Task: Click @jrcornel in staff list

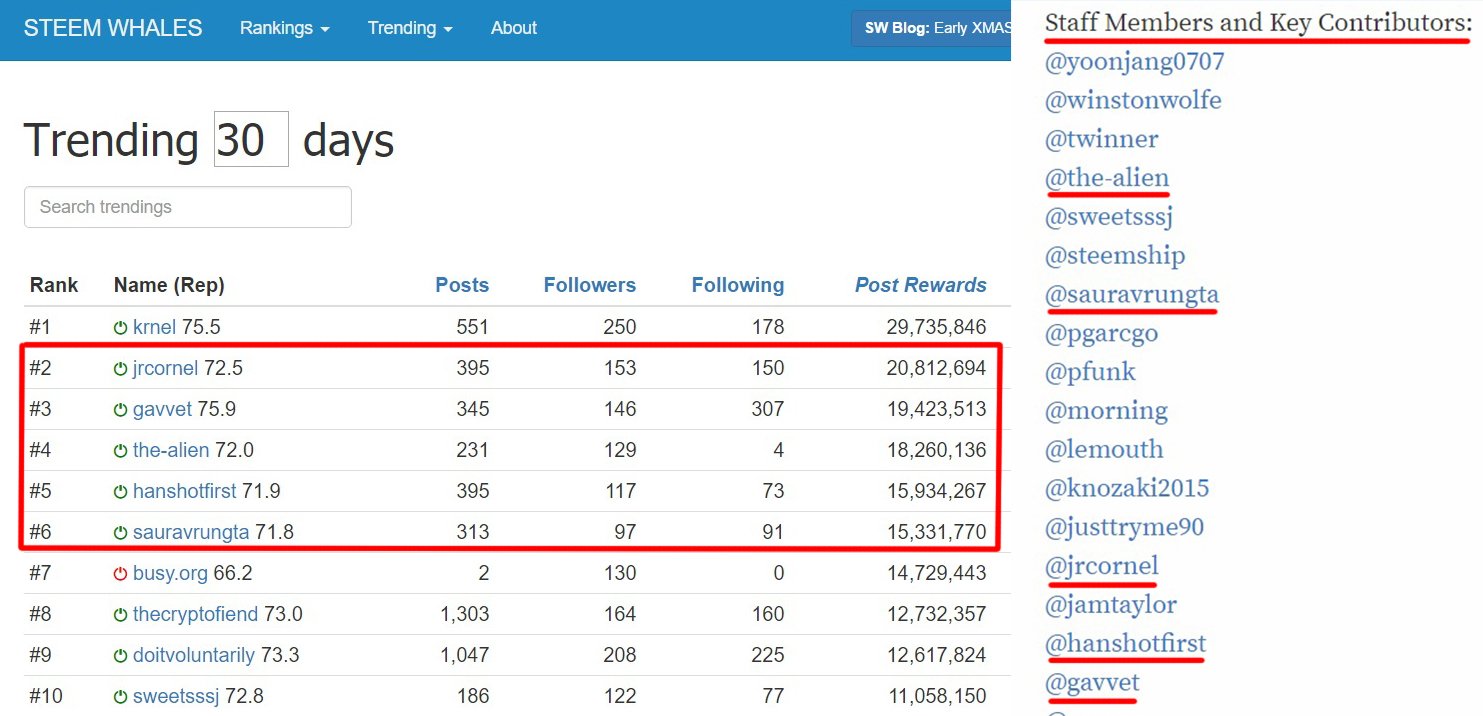Action: click(x=1102, y=567)
